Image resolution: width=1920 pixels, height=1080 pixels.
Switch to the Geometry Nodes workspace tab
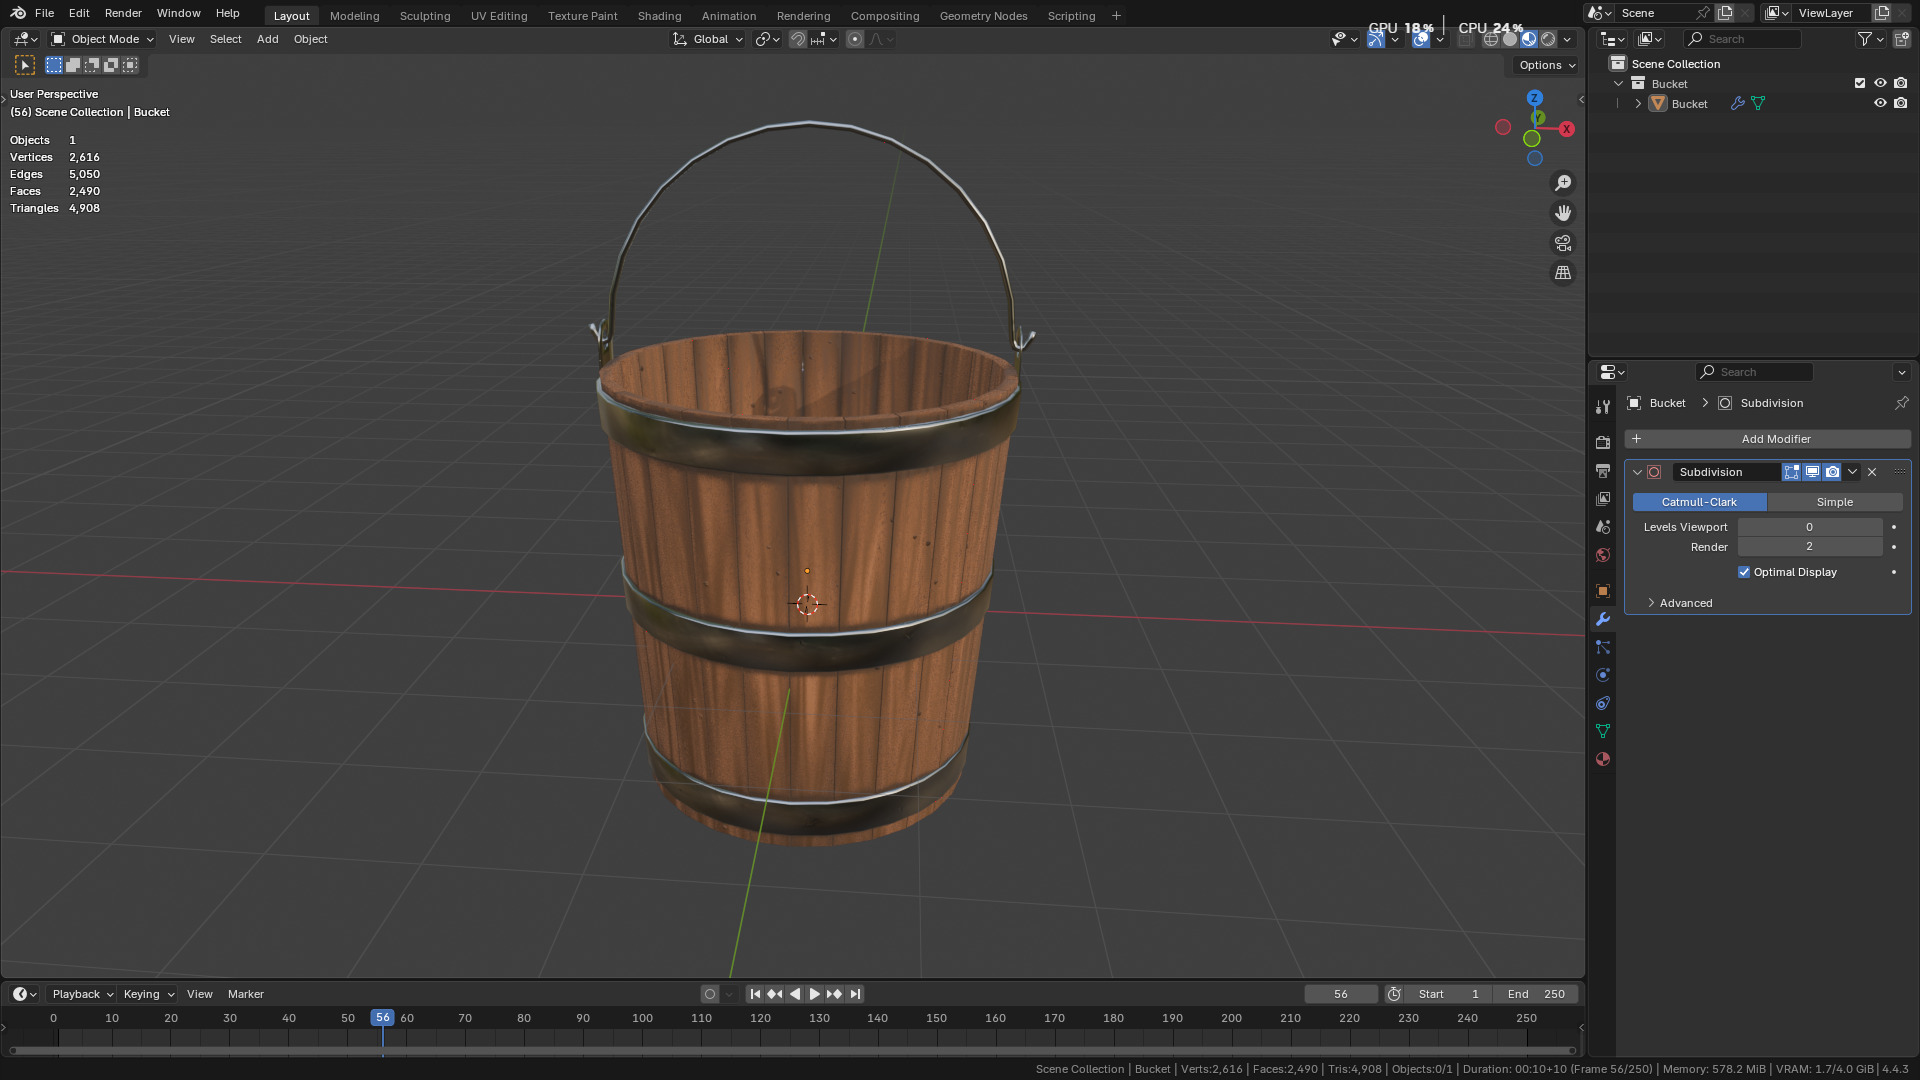point(983,16)
